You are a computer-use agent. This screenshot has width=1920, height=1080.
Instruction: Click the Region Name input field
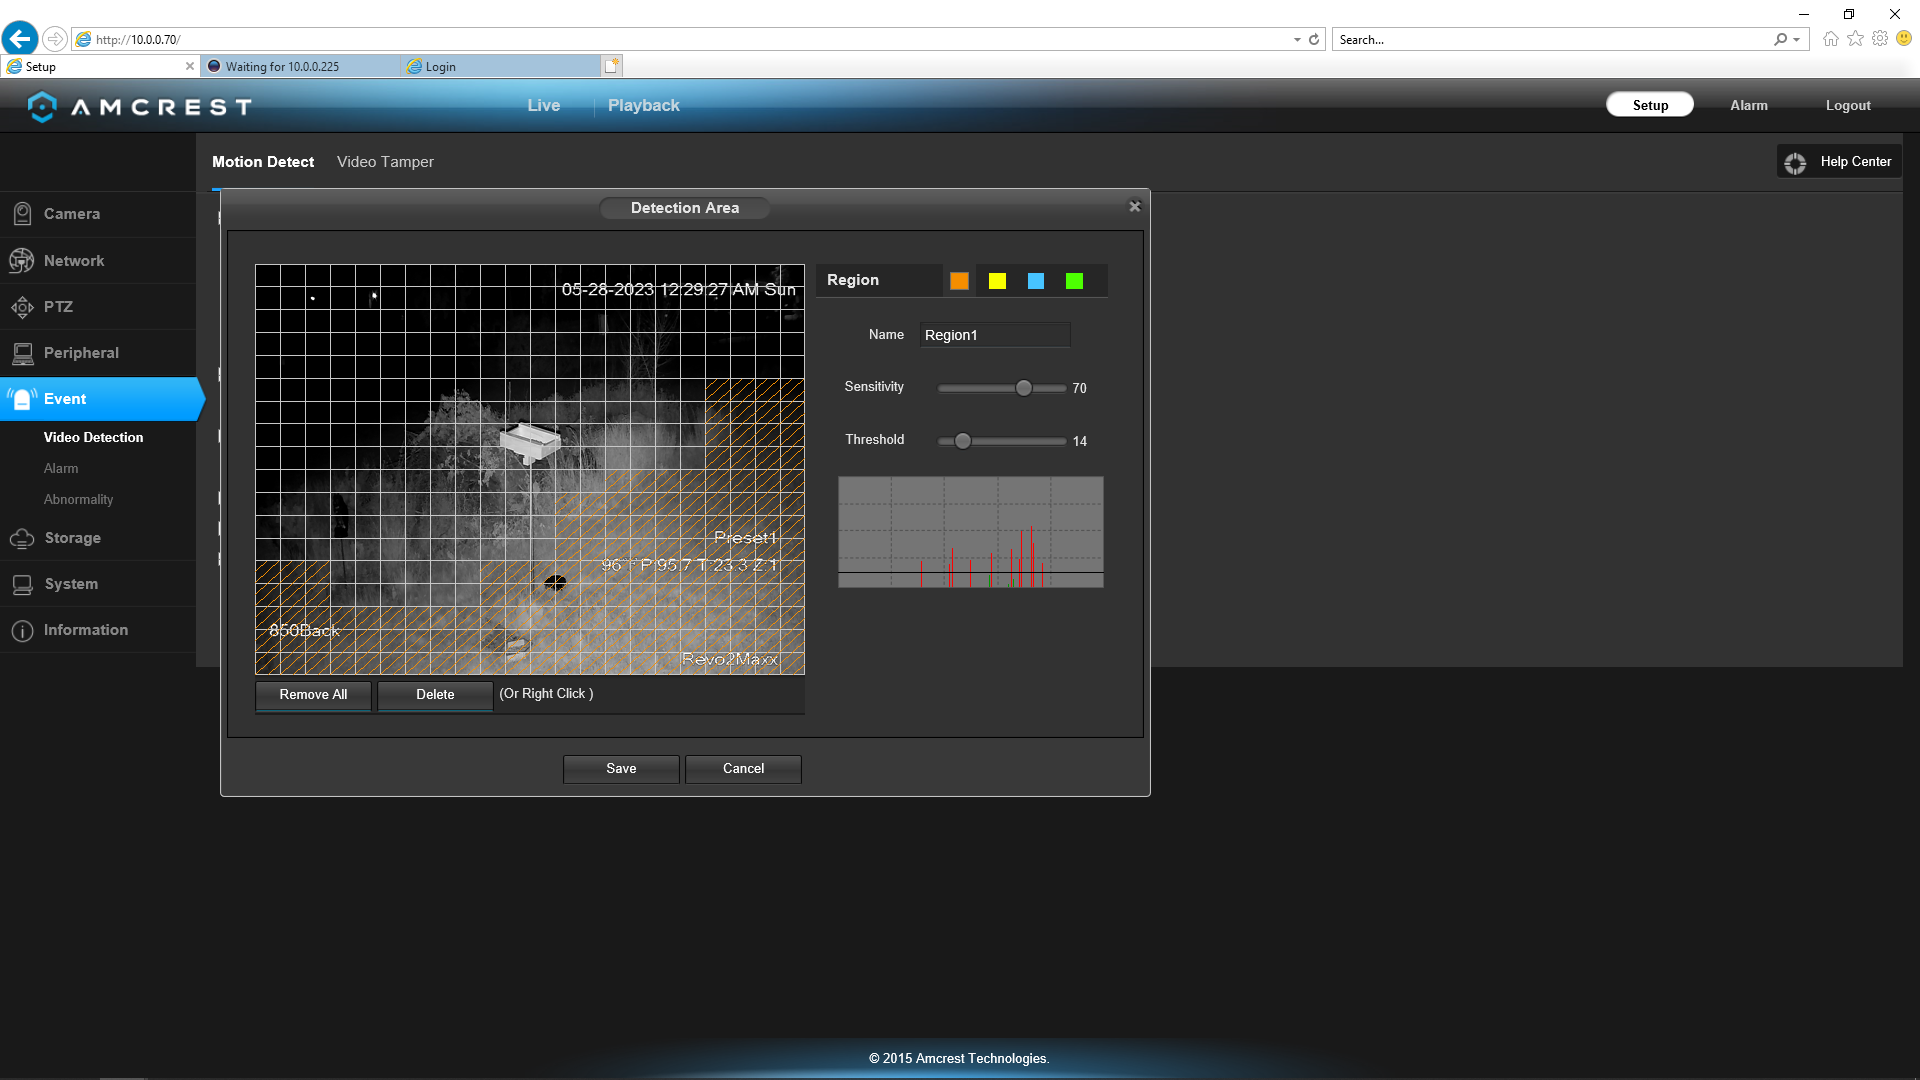pos(995,335)
